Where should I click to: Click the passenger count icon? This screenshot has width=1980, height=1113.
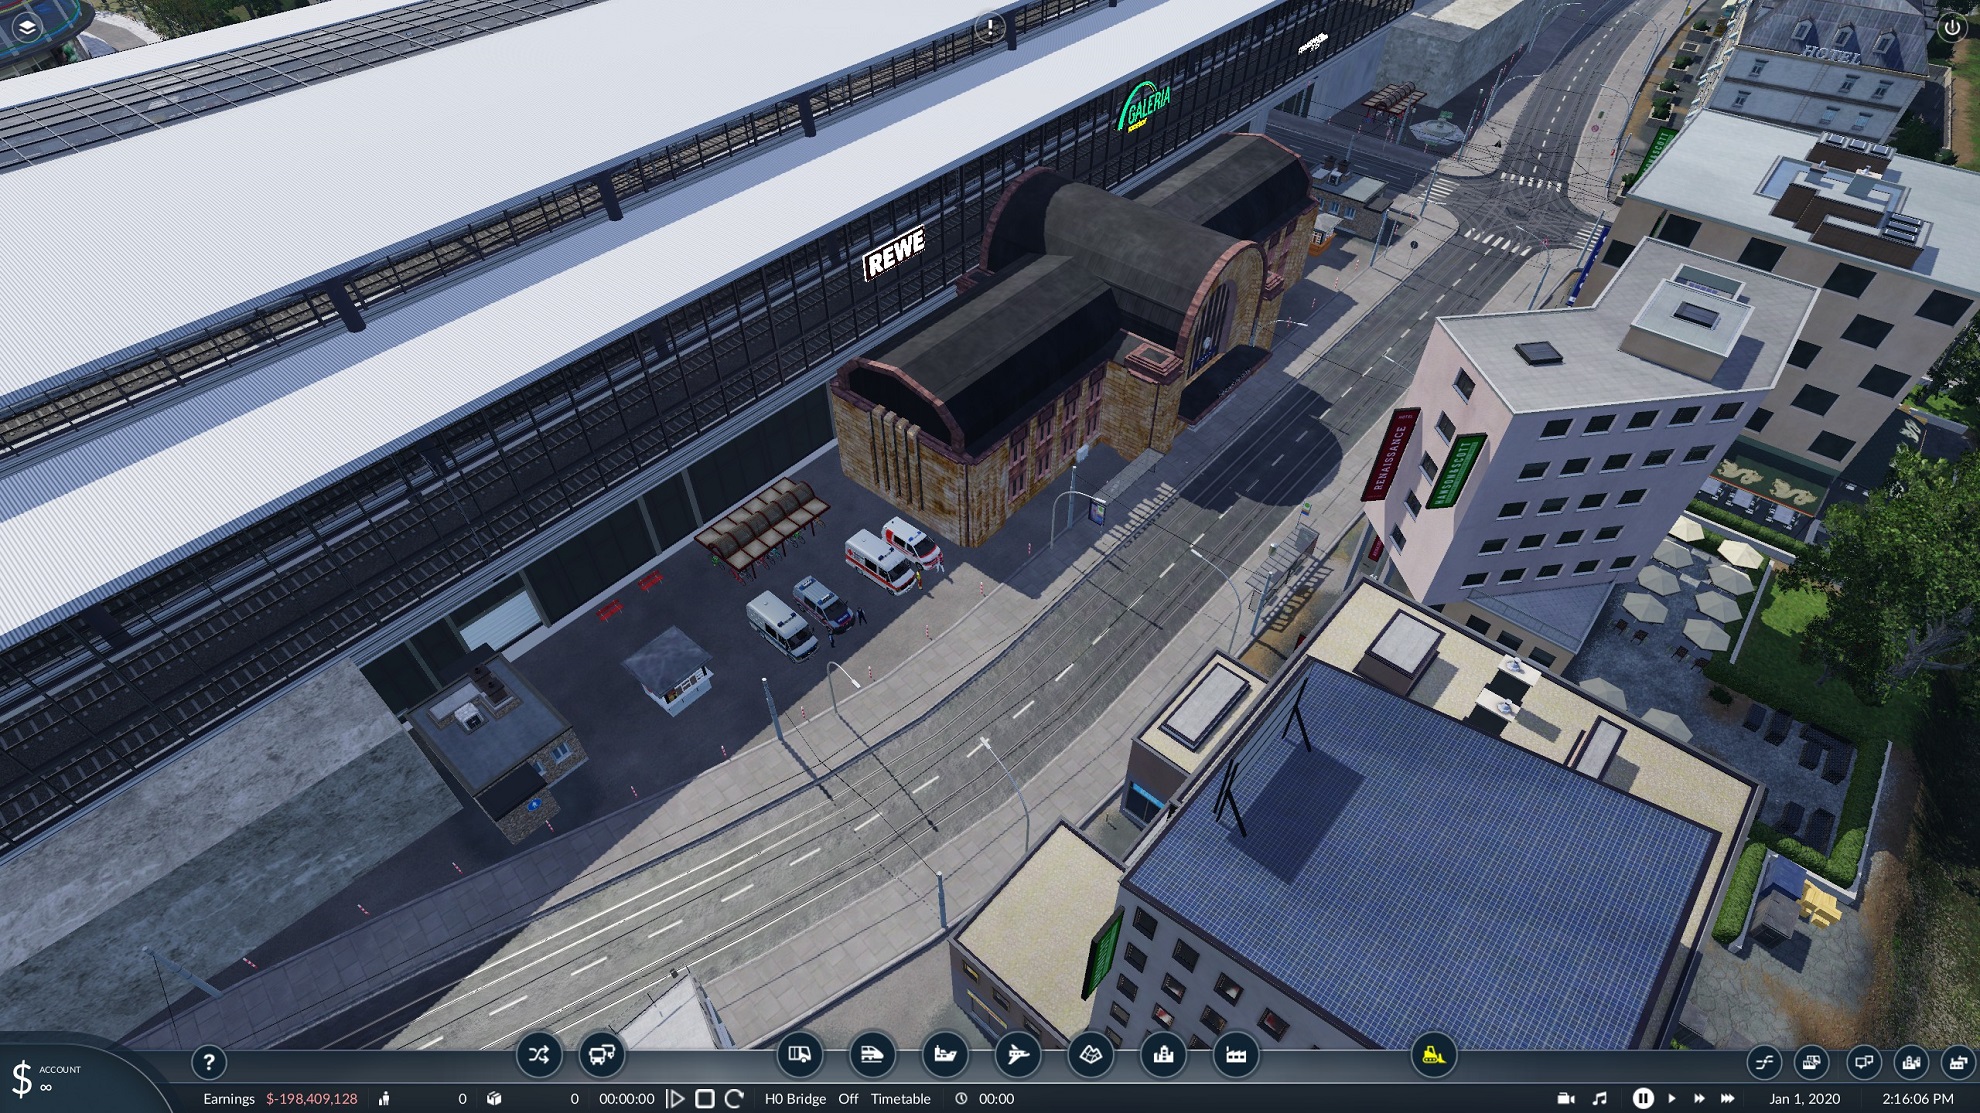point(384,1099)
